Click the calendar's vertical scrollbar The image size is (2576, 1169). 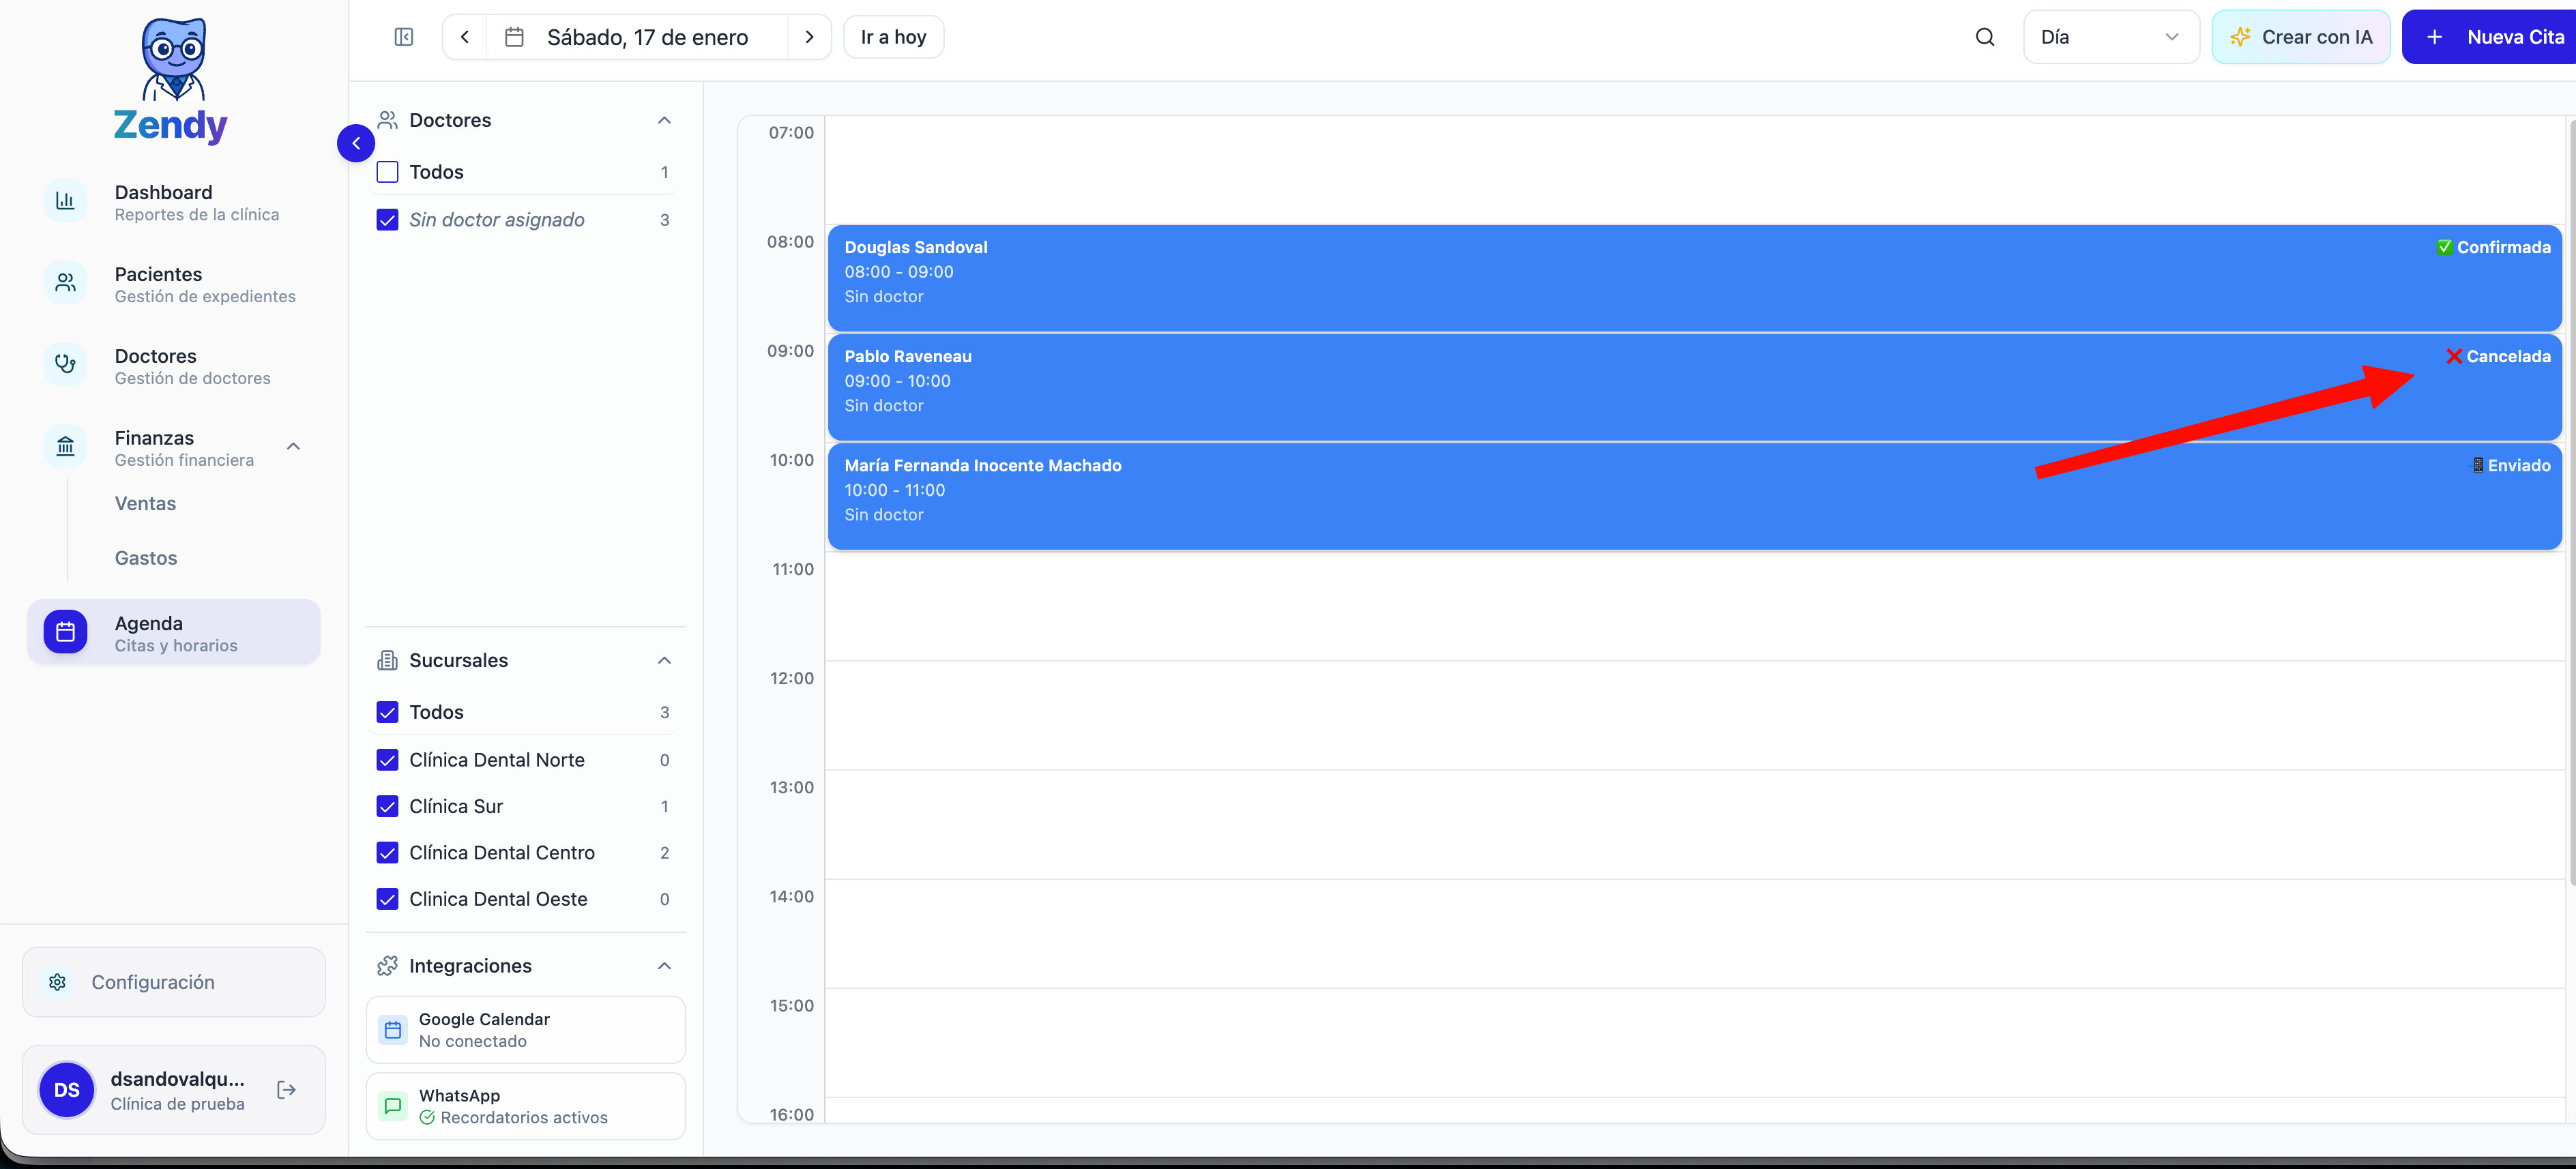(x=2571, y=500)
